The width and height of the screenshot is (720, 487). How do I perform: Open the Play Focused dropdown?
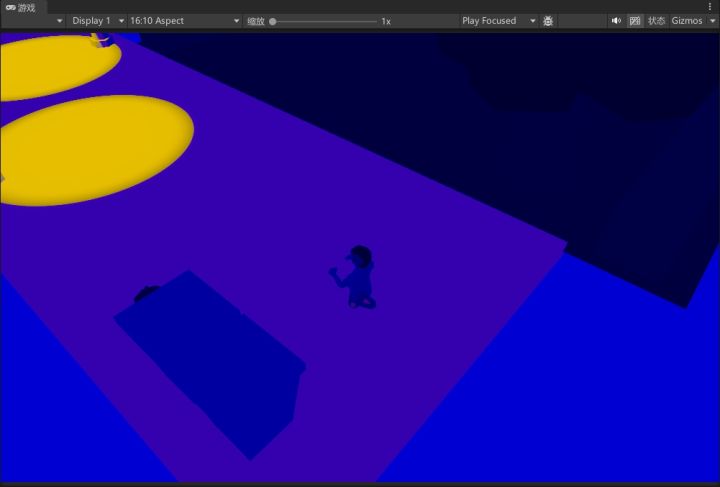(x=498, y=21)
